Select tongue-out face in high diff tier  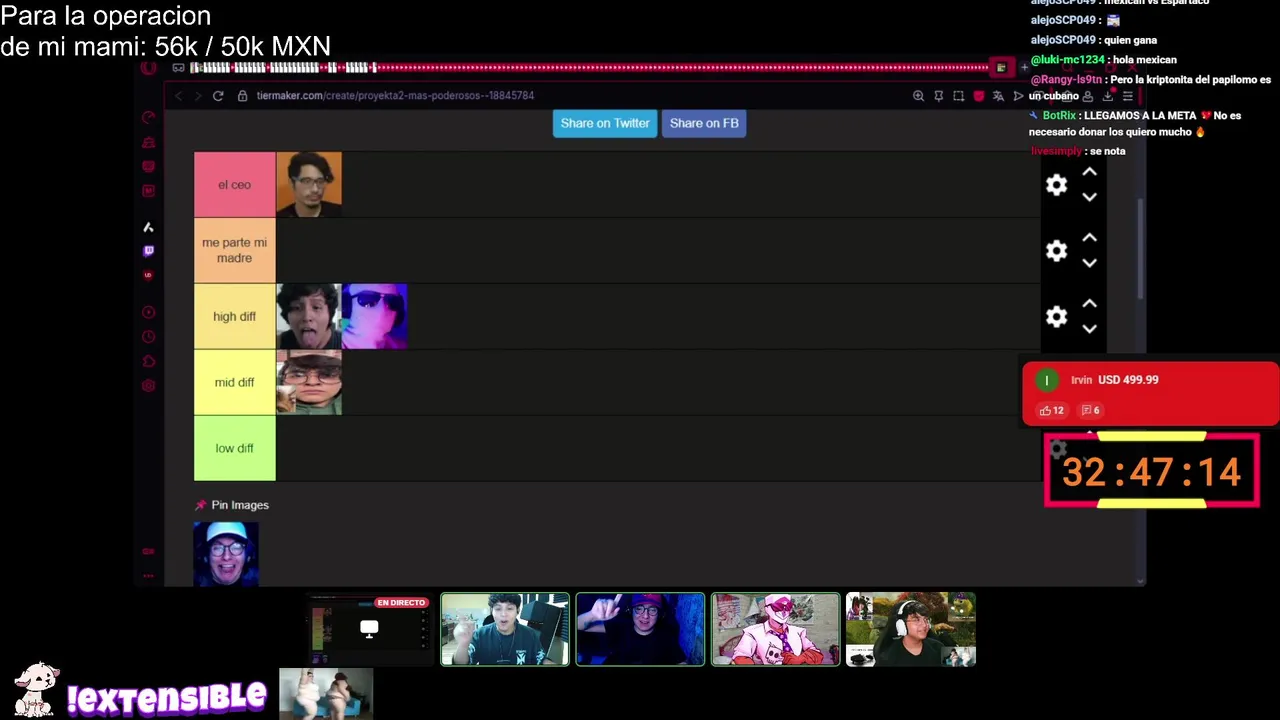309,317
